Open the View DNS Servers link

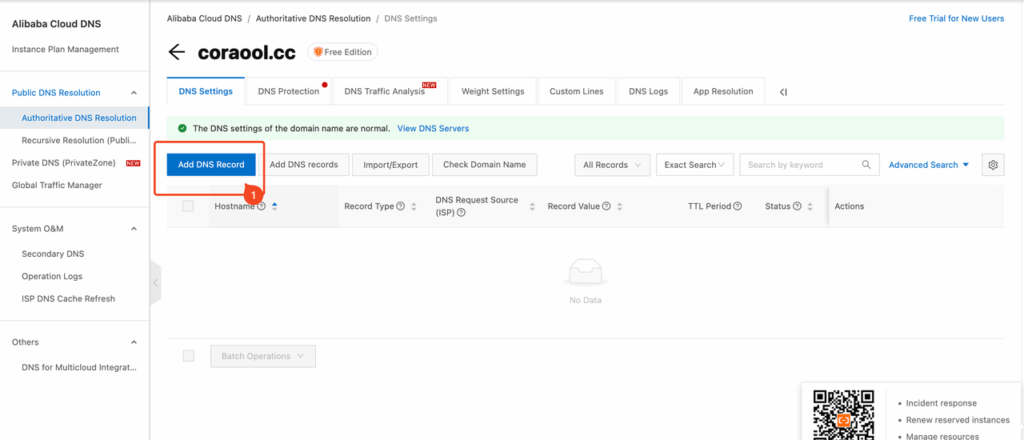pos(433,129)
